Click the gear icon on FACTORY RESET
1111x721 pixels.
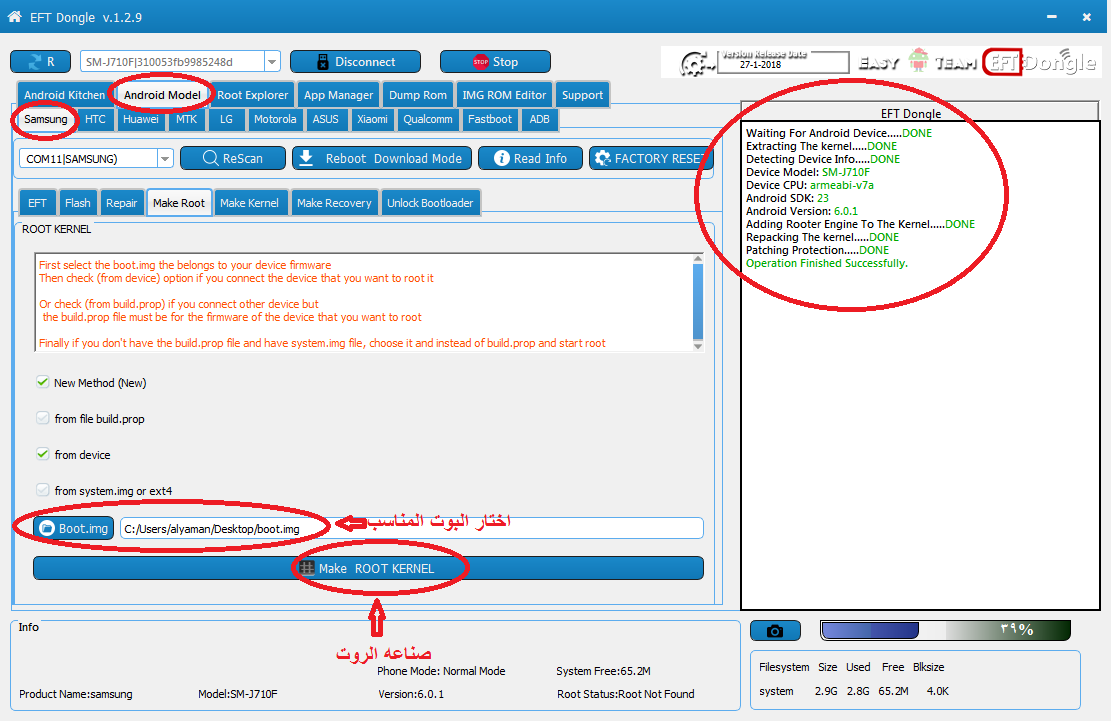click(x=602, y=158)
